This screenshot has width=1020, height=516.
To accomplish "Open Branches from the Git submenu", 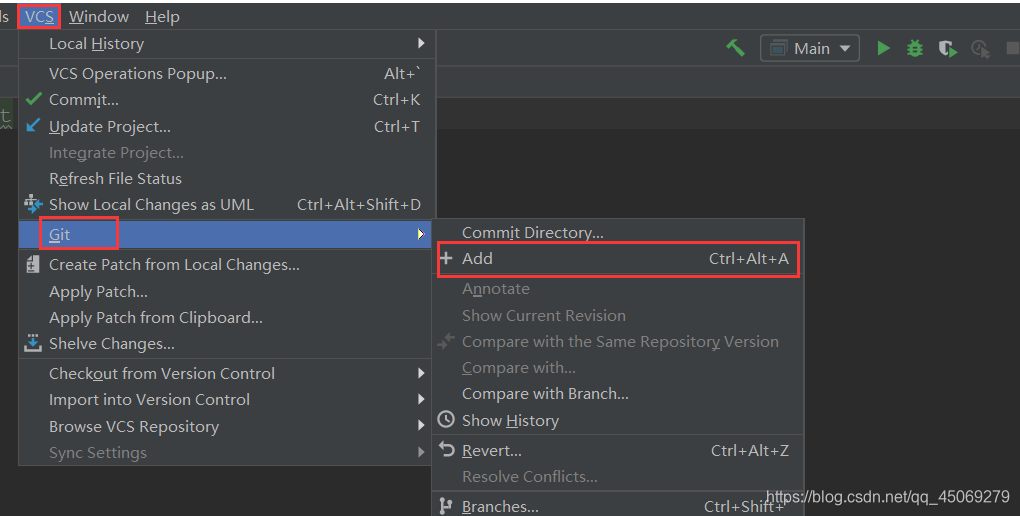I will point(618,506).
